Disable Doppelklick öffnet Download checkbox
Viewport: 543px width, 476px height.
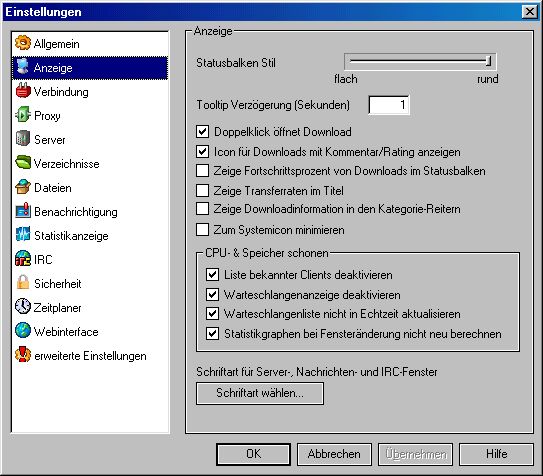203,132
